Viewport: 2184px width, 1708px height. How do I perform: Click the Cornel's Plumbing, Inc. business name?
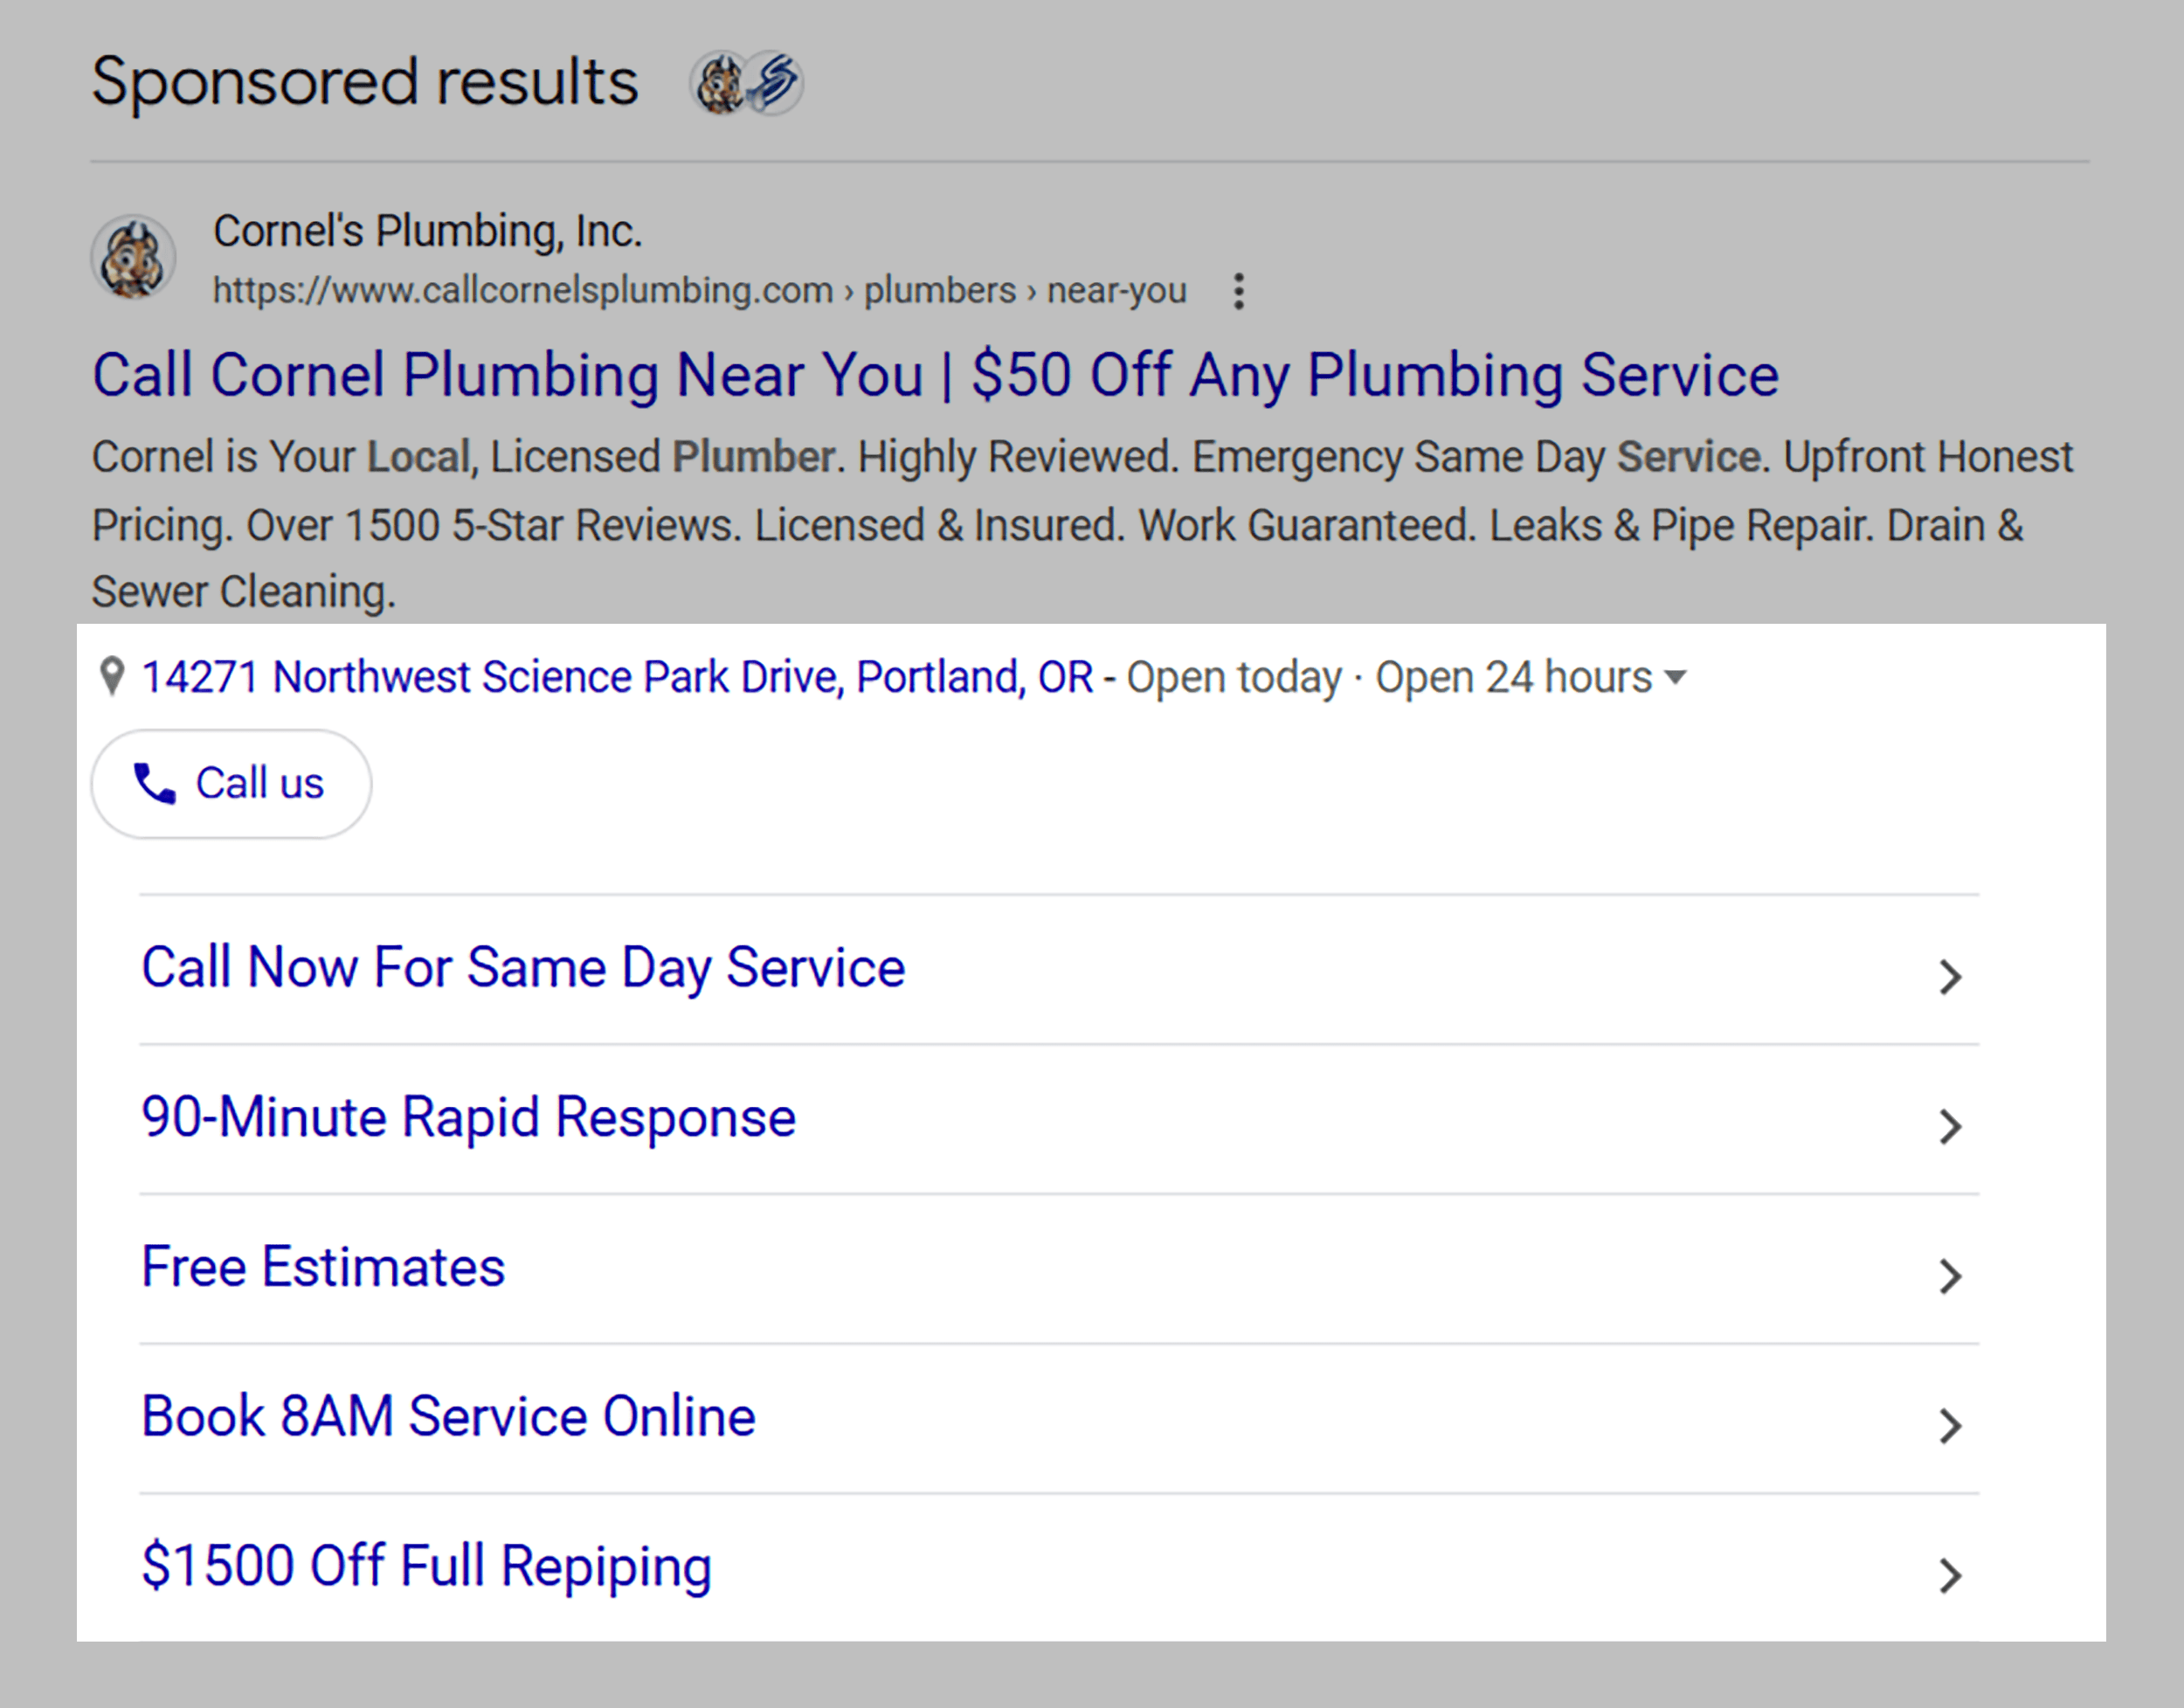pyautogui.click(x=427, y=232)
